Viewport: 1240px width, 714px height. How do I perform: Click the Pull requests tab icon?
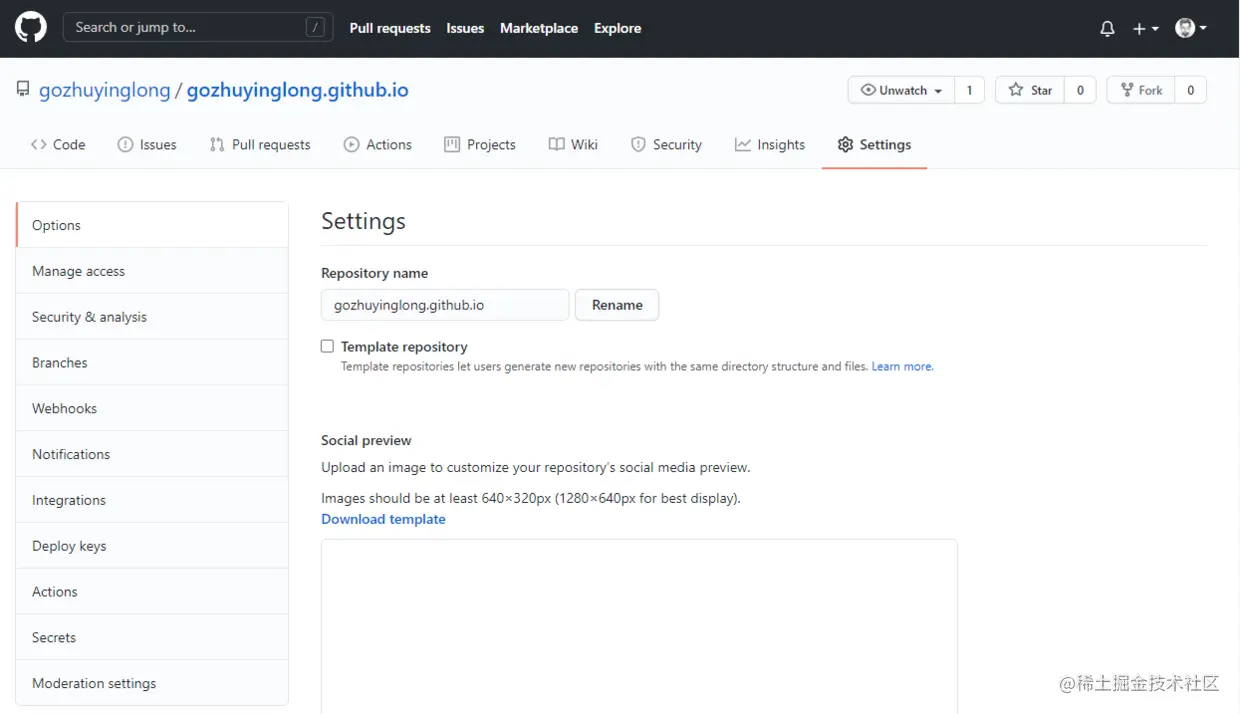click(217, 144)
